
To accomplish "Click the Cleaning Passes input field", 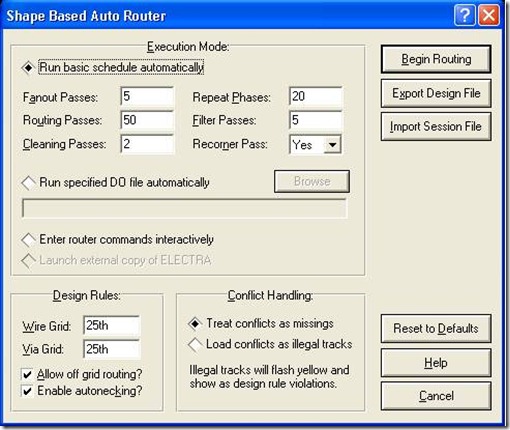I will coord(147,144).
